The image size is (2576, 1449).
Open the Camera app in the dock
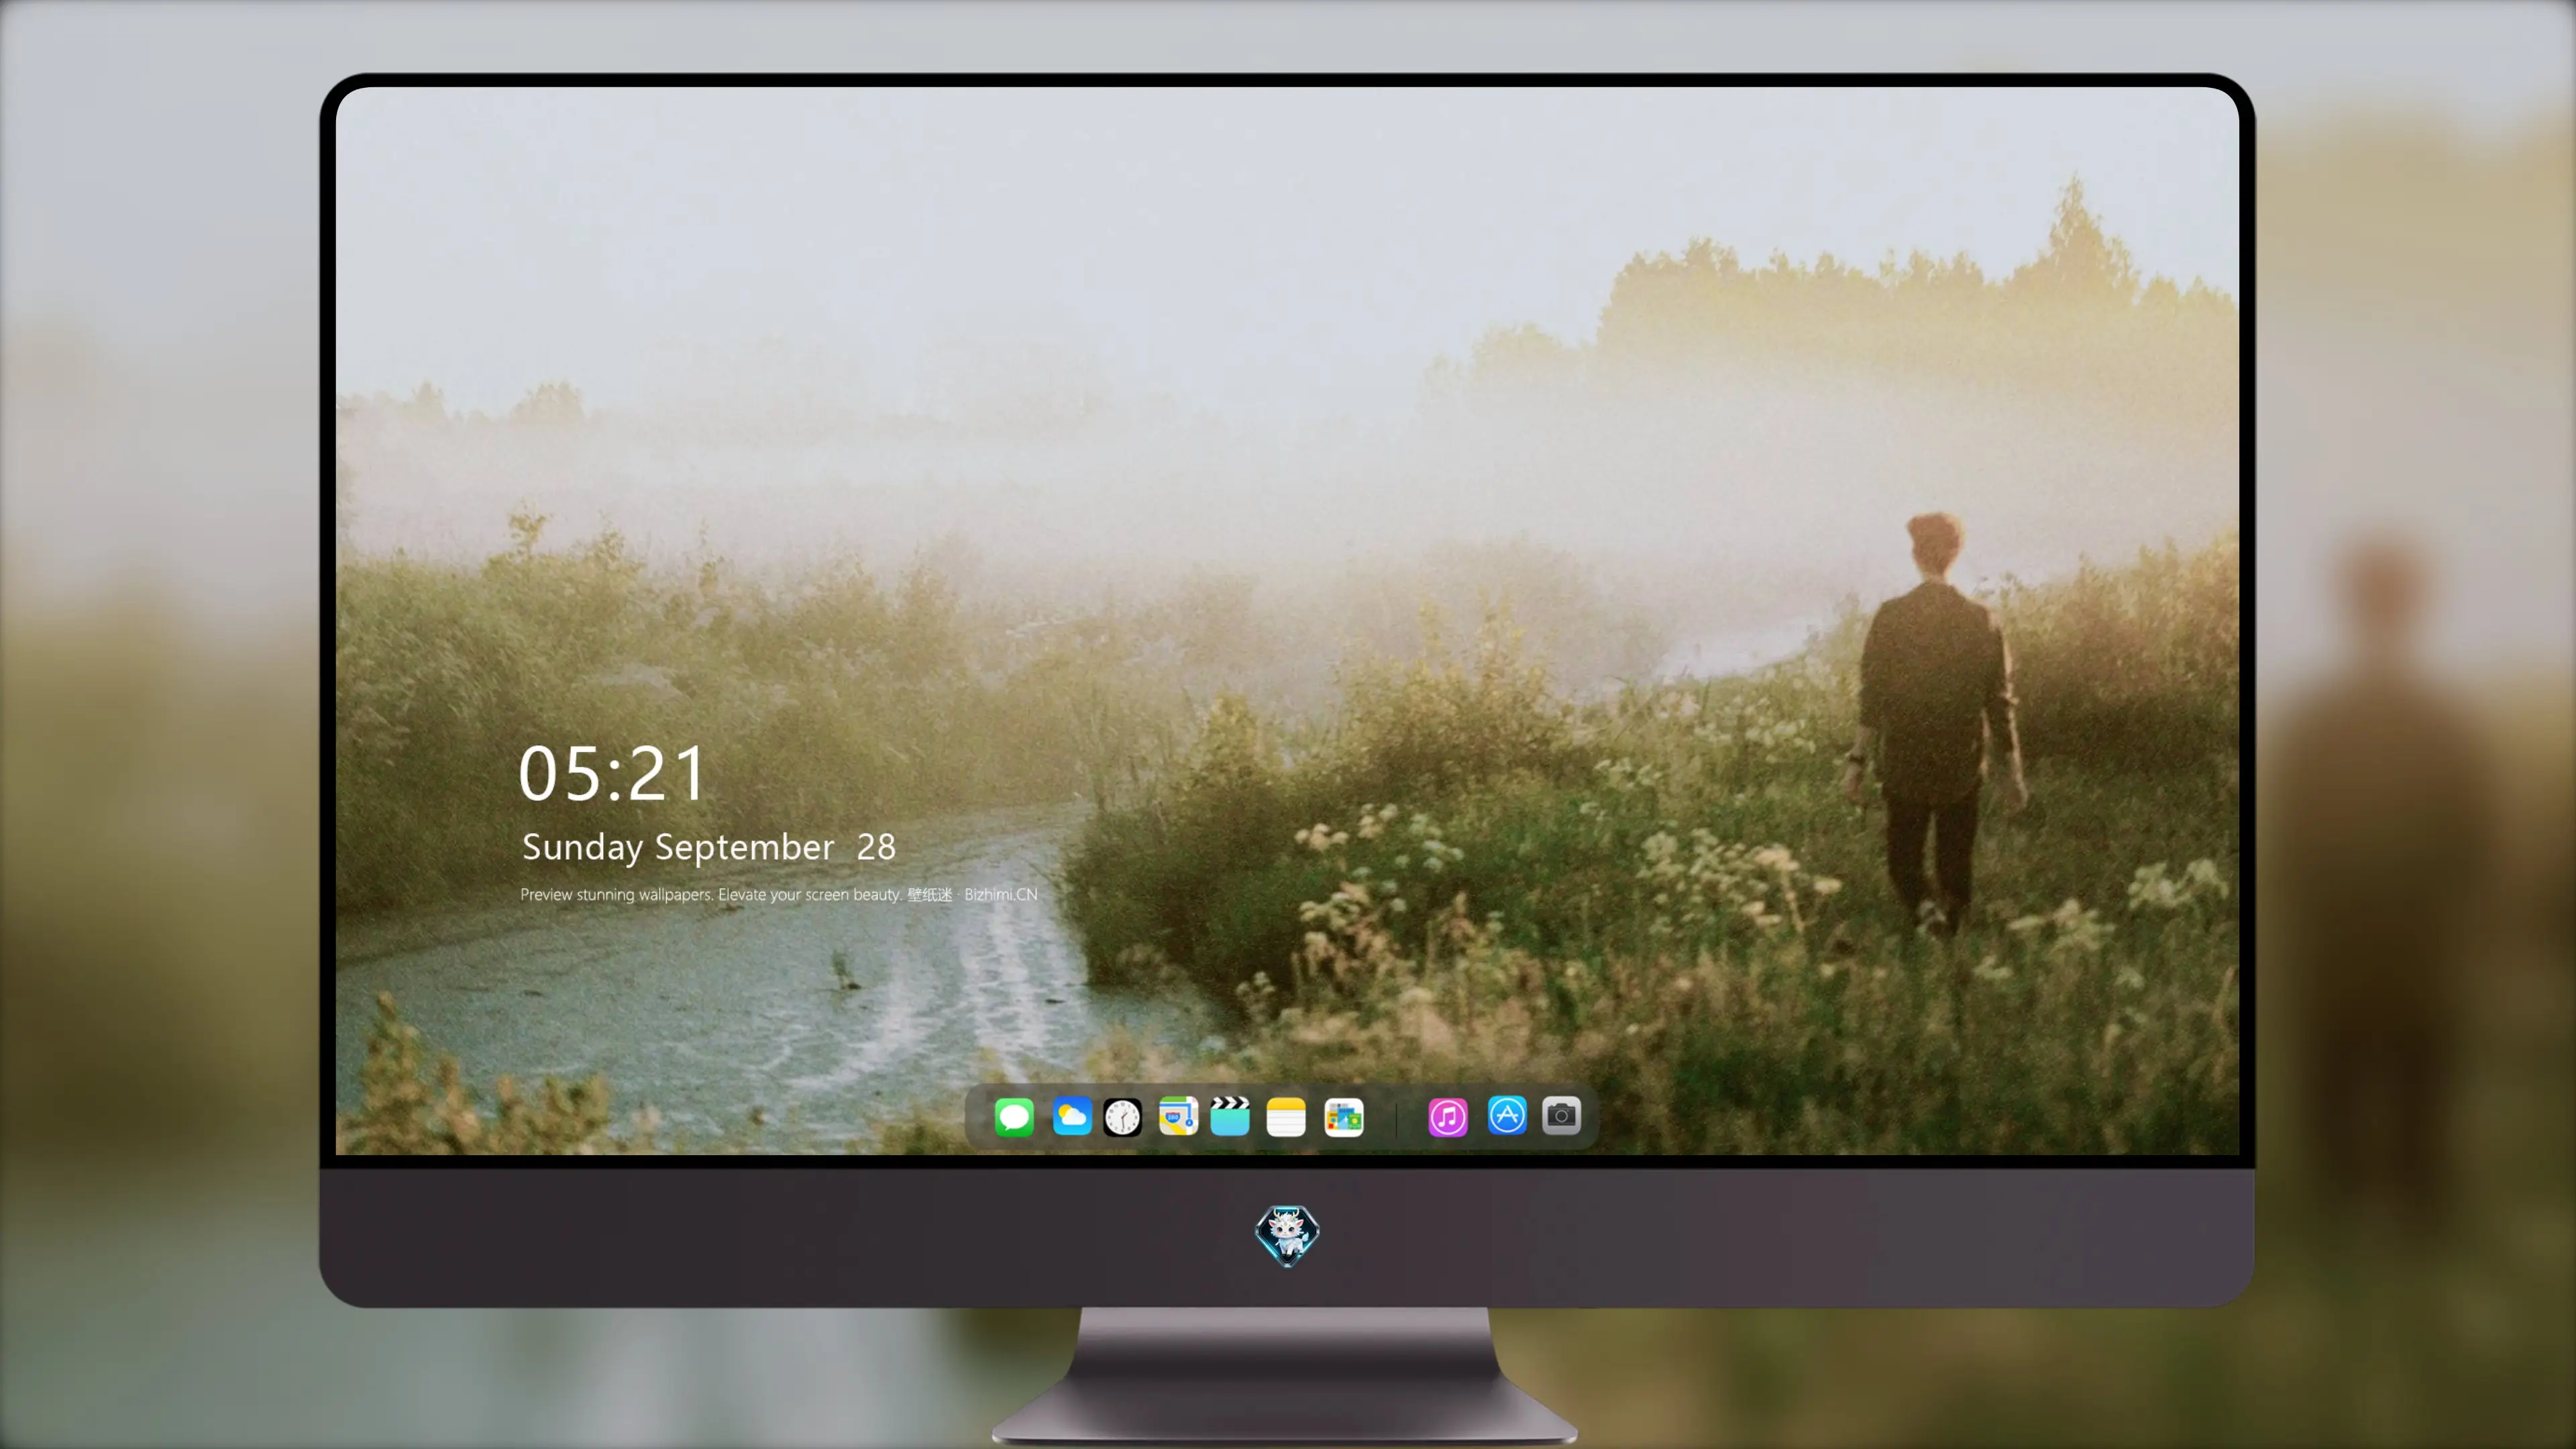(1561, 1115)
